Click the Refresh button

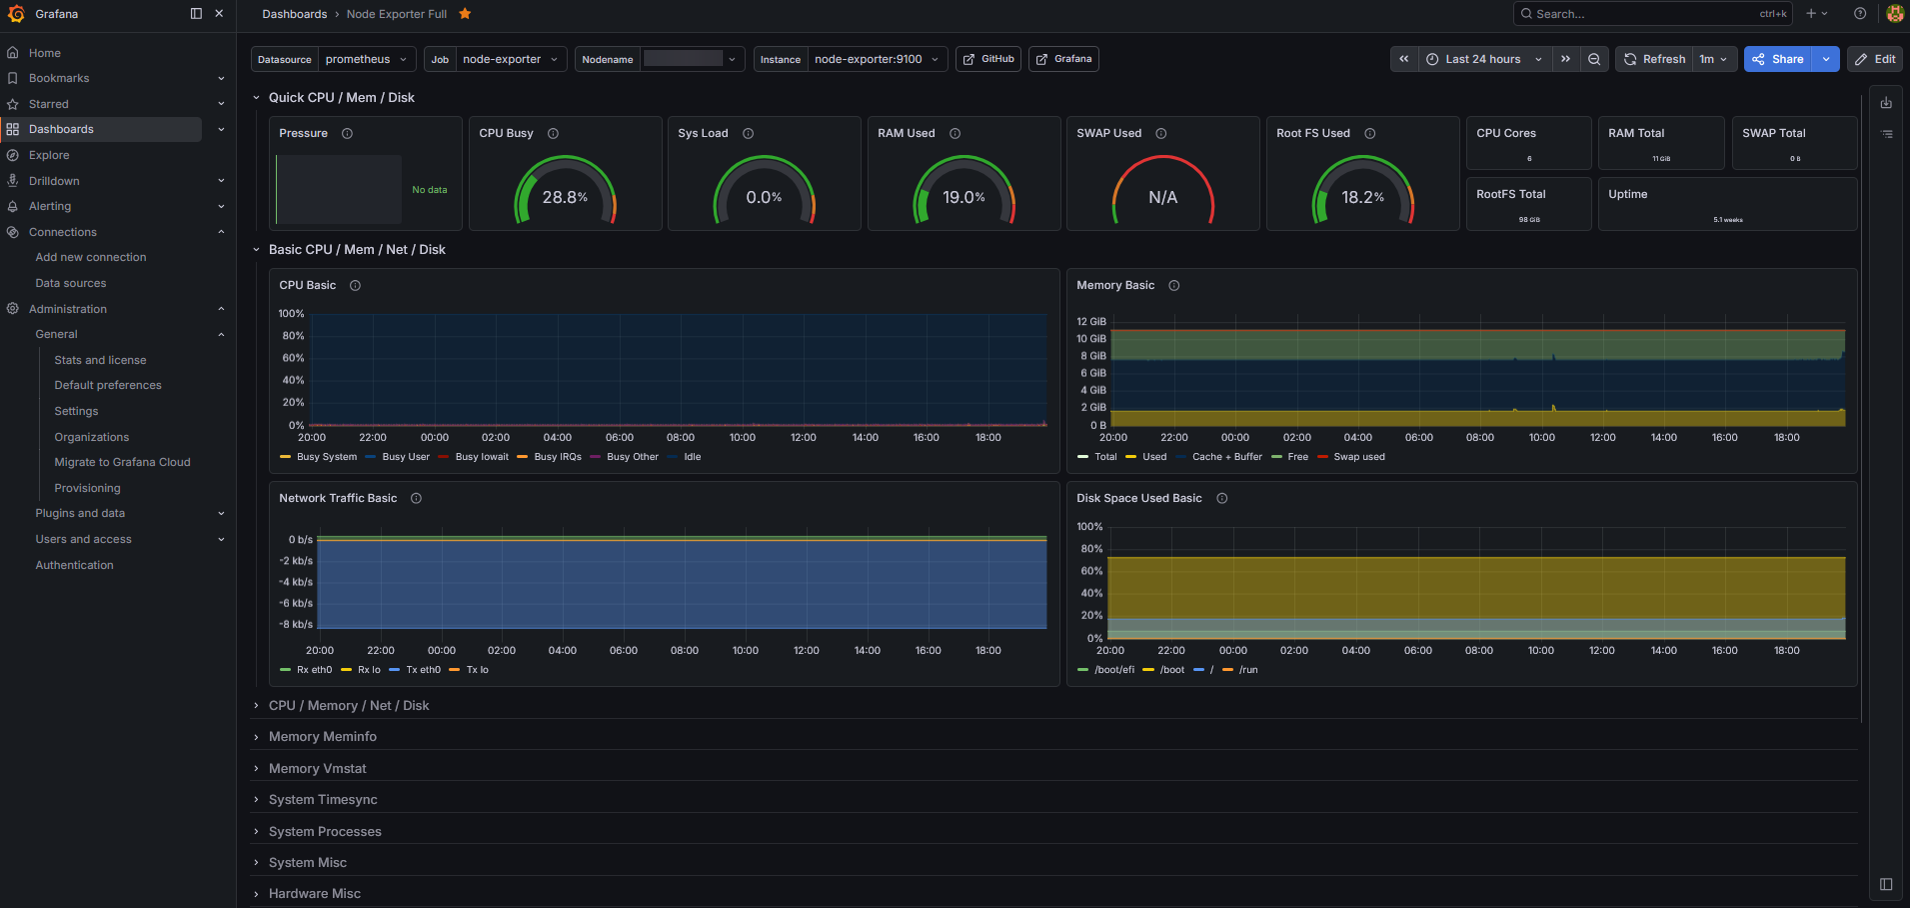tap(1654, 59)
